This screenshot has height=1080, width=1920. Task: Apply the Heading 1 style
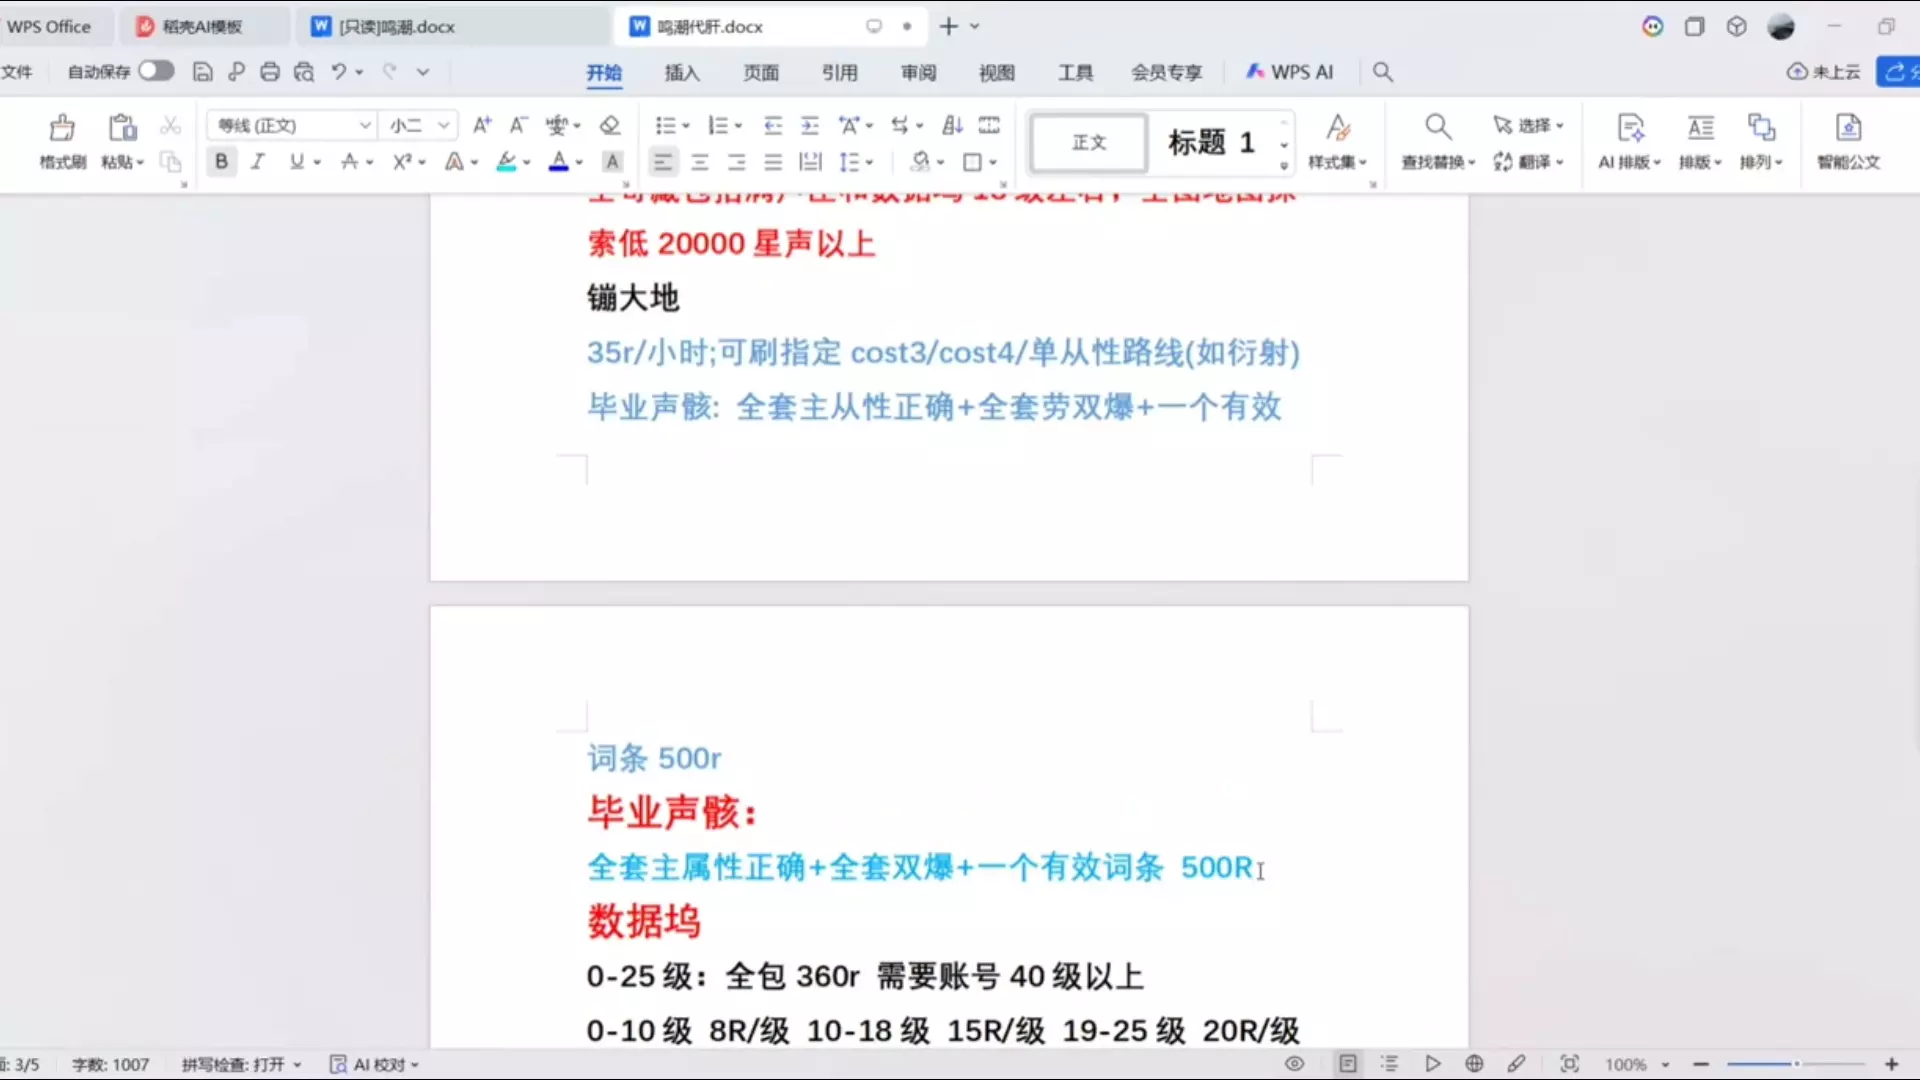1211,143
